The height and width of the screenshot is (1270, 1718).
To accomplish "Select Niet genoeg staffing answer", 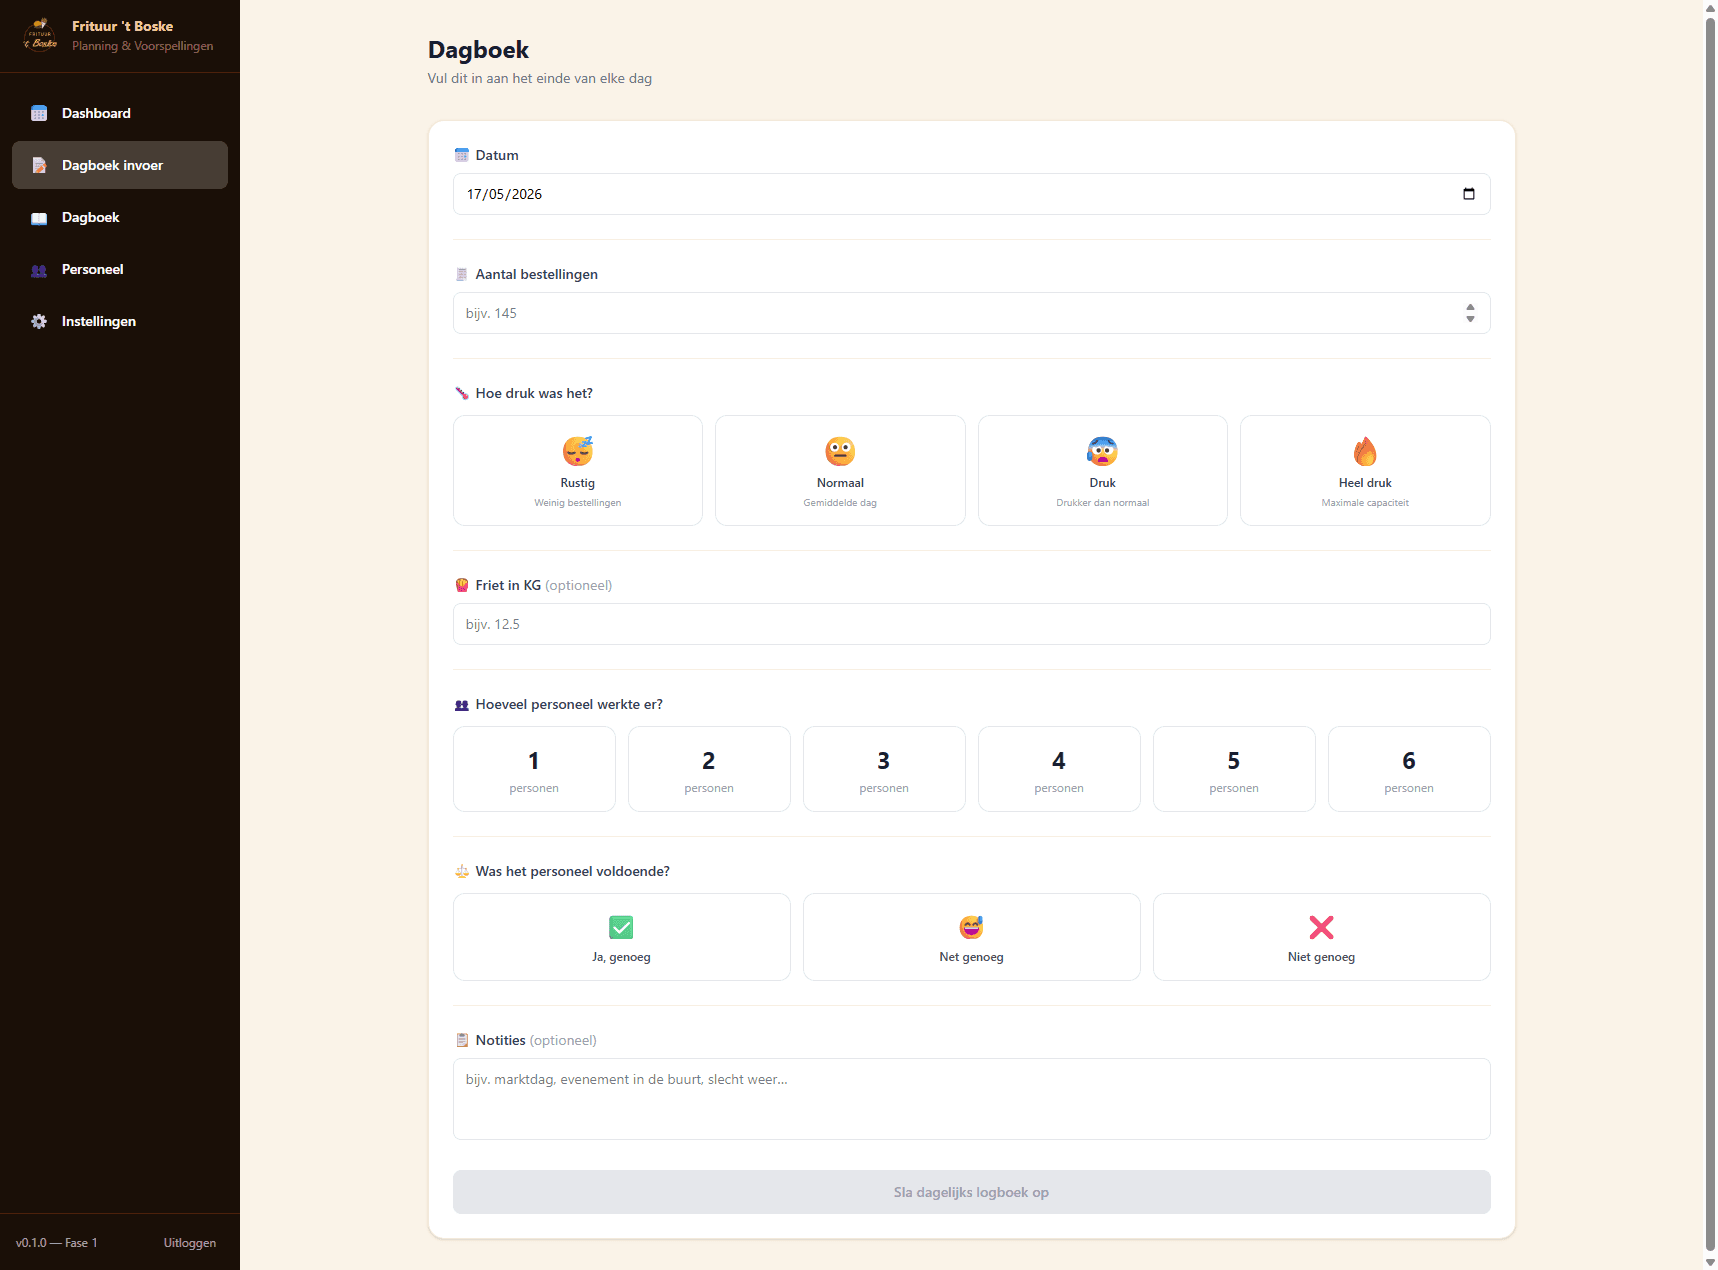I will click(x=1321, y=937).
